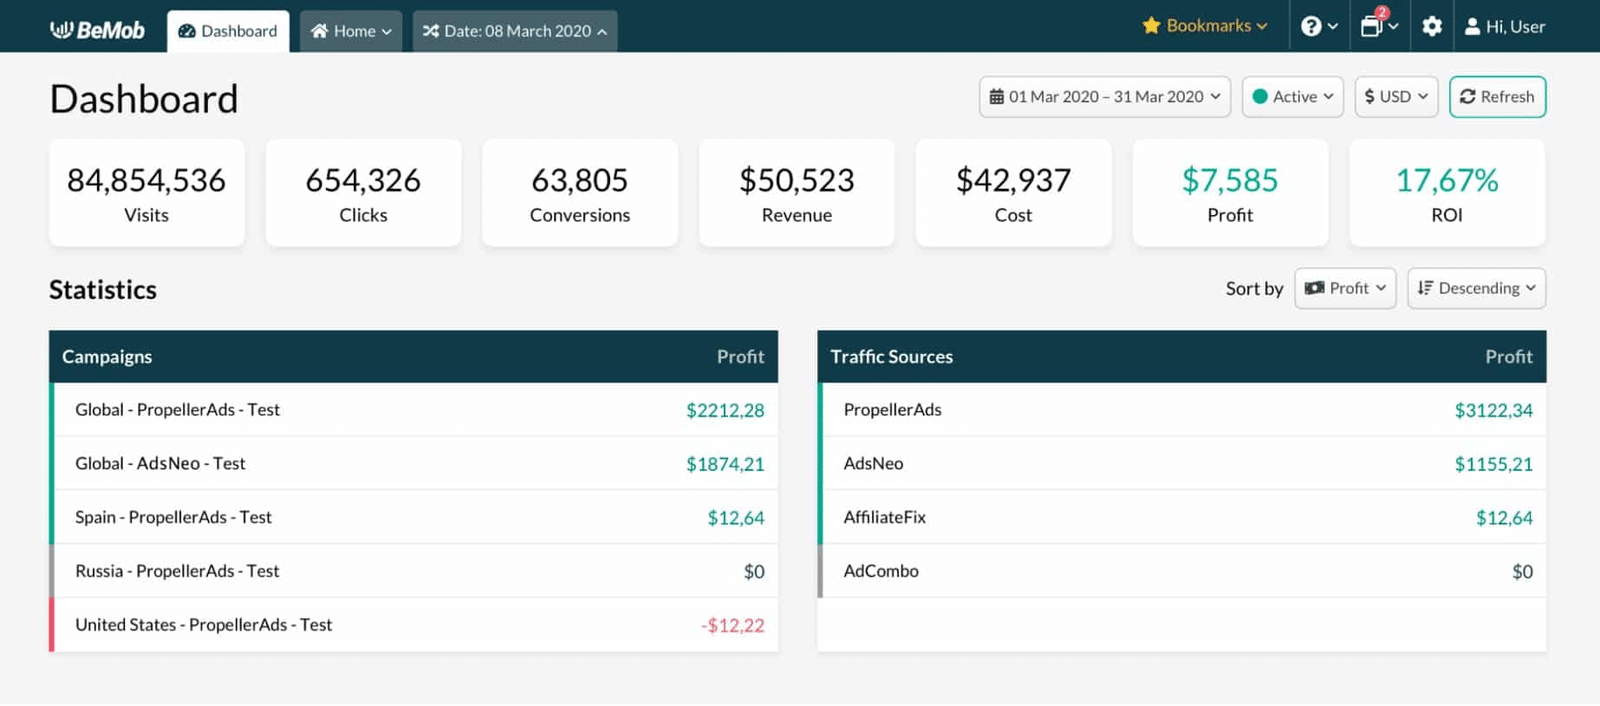1600x706 pixels.
Task: Open settings via the gear icon
Action: pyautogui.click(x=1432, y=27)
